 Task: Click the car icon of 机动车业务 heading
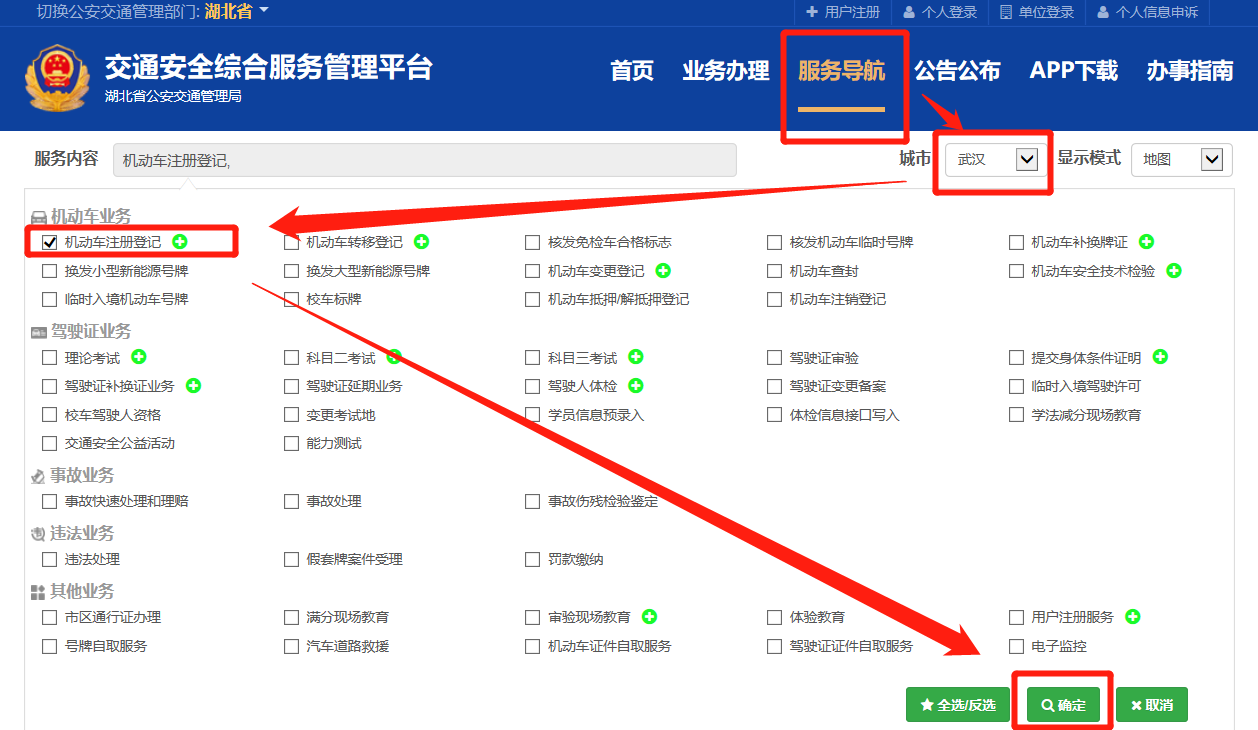[x=38, y=217]
